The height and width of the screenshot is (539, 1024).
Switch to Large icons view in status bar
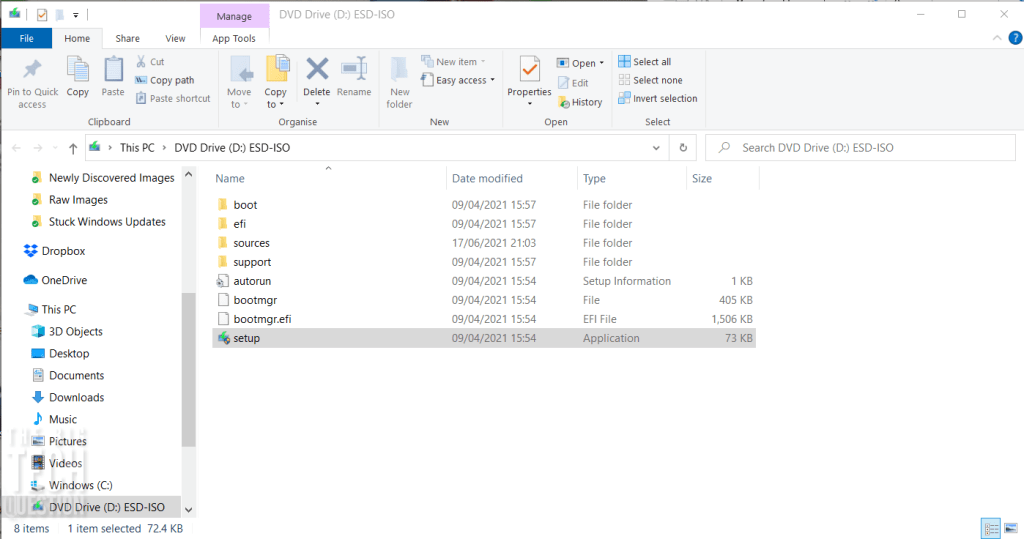(1011, 528)
